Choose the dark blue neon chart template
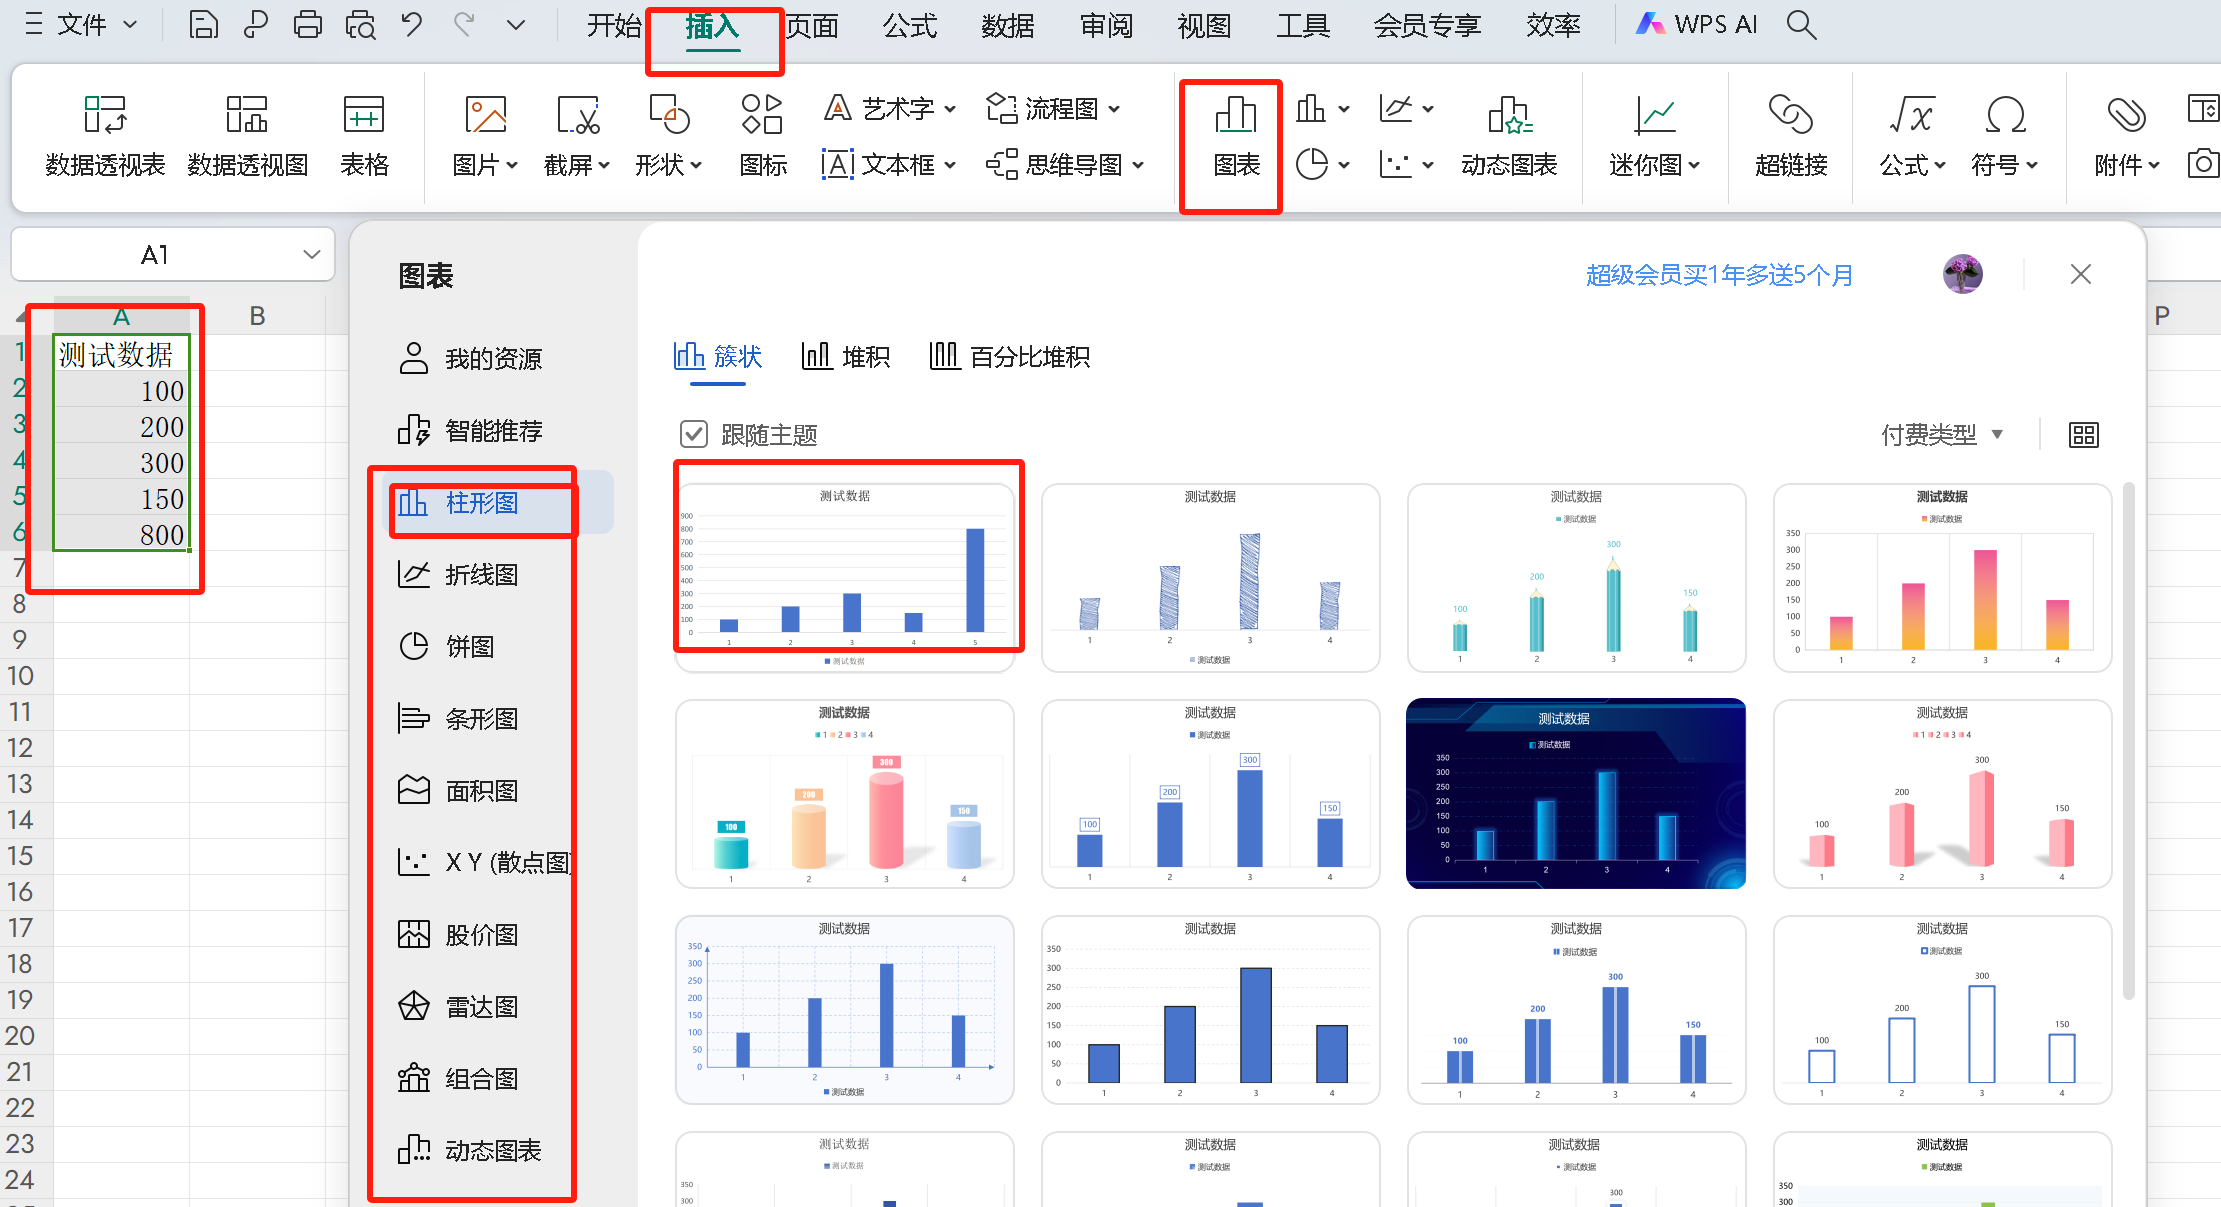 [x=1576, y=793]
